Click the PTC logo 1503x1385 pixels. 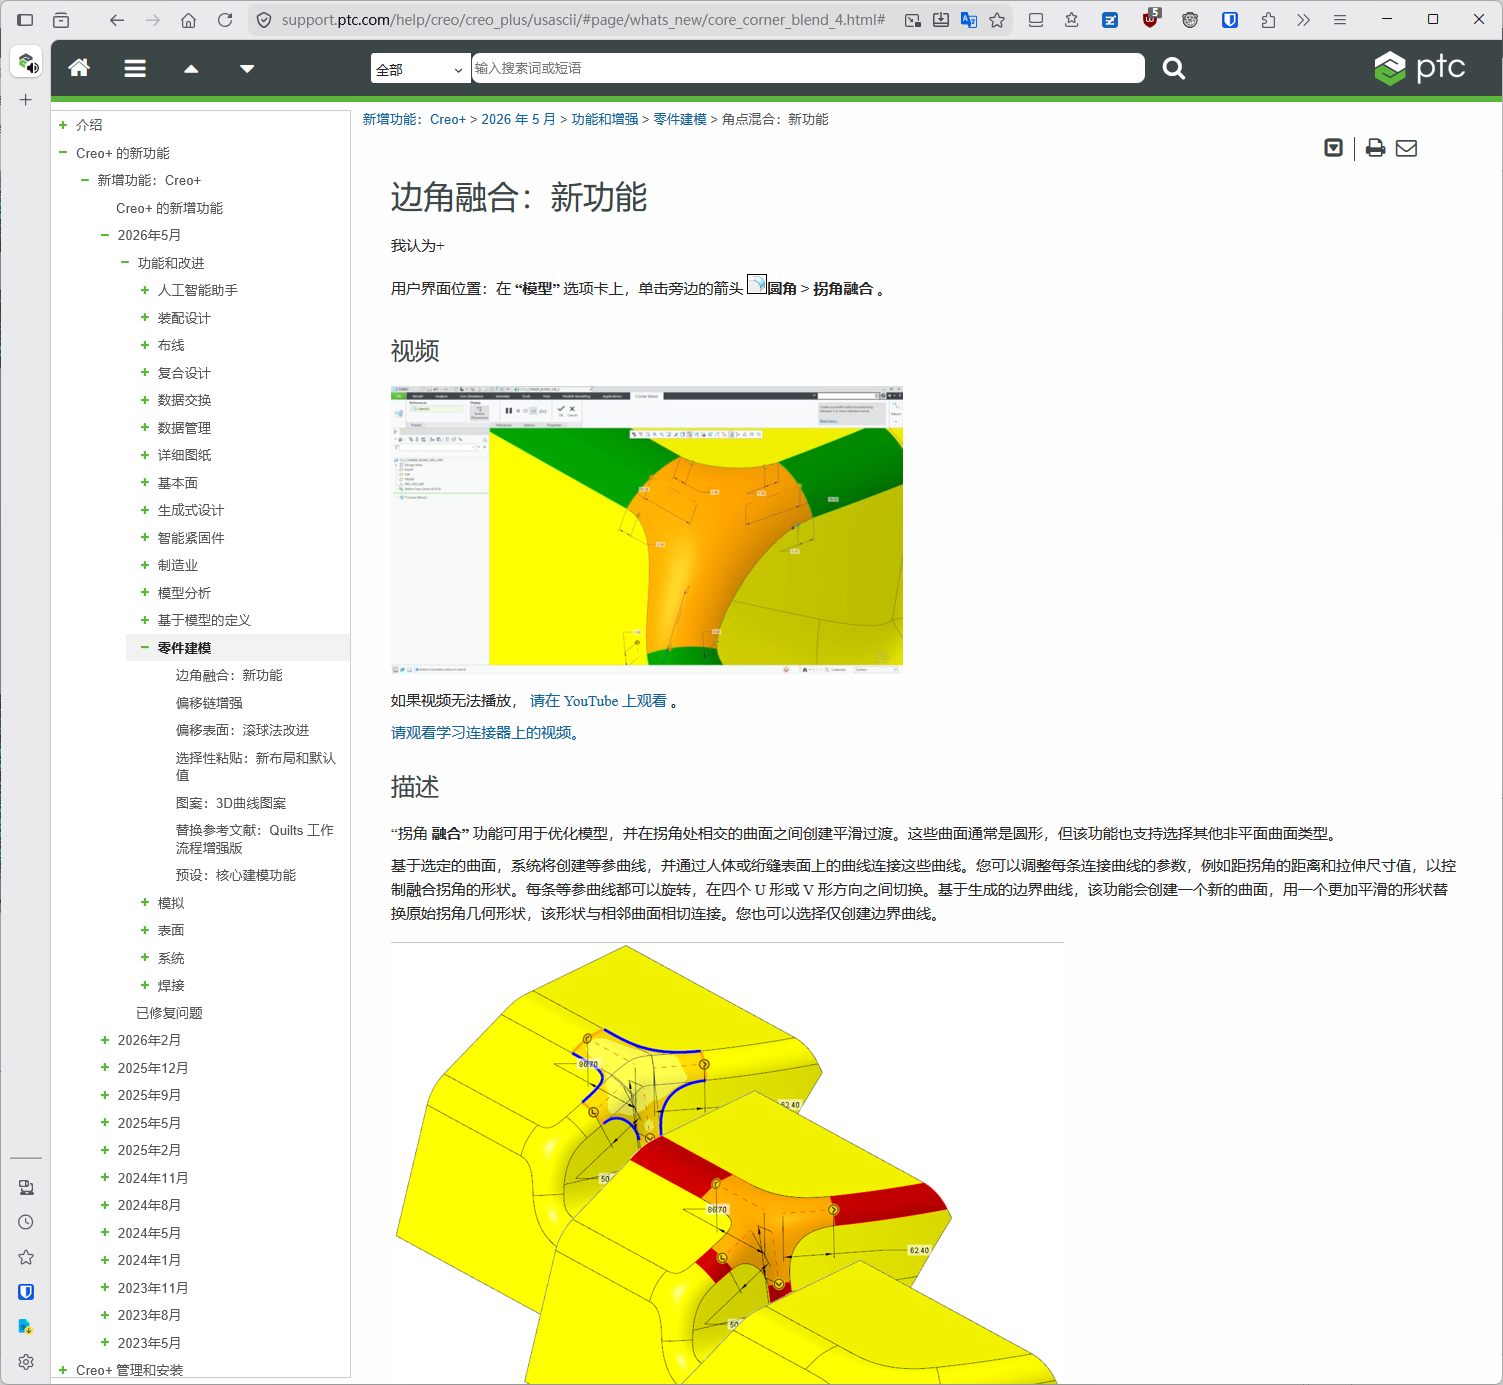[1420, 68]
